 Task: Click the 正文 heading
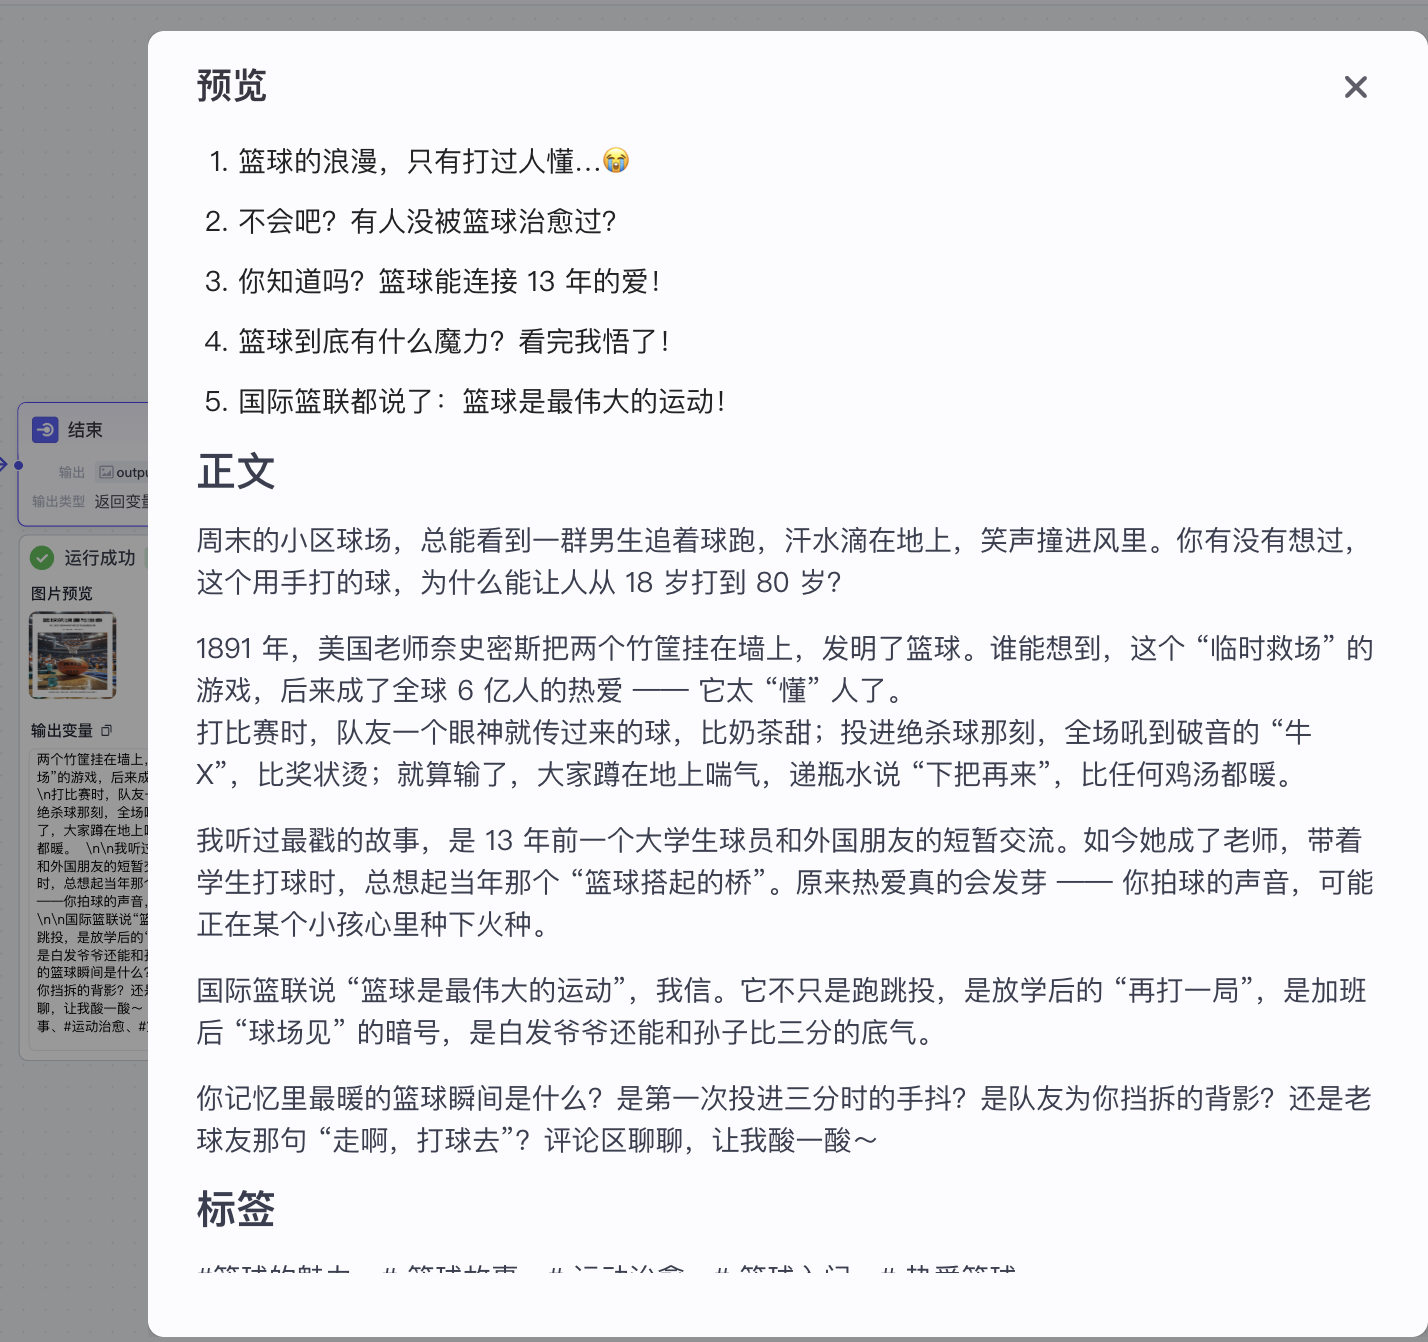pos(235,471)
